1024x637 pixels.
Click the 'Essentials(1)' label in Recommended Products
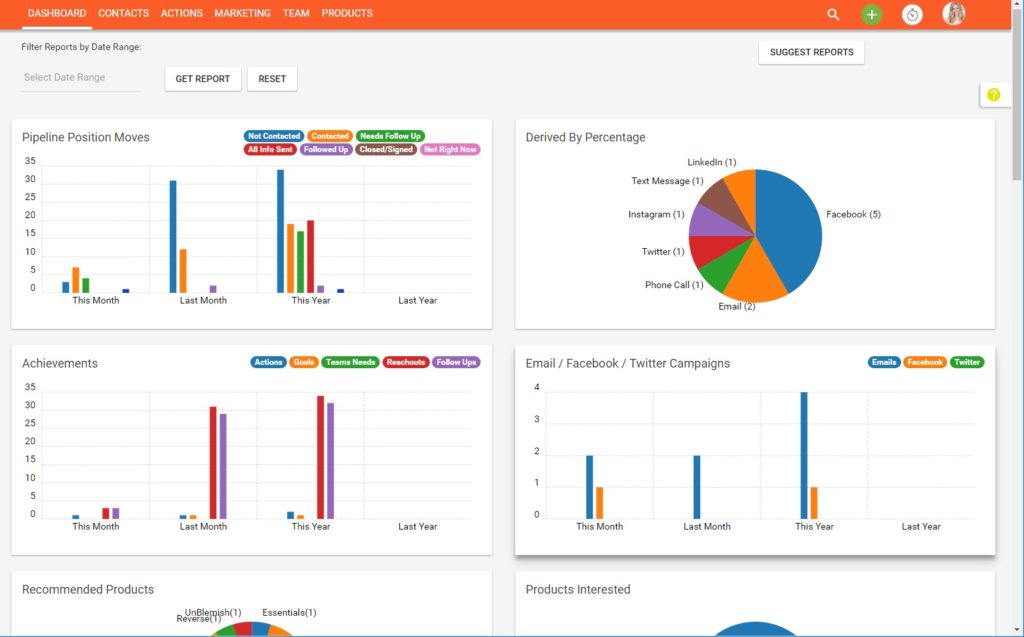point(289,612)
